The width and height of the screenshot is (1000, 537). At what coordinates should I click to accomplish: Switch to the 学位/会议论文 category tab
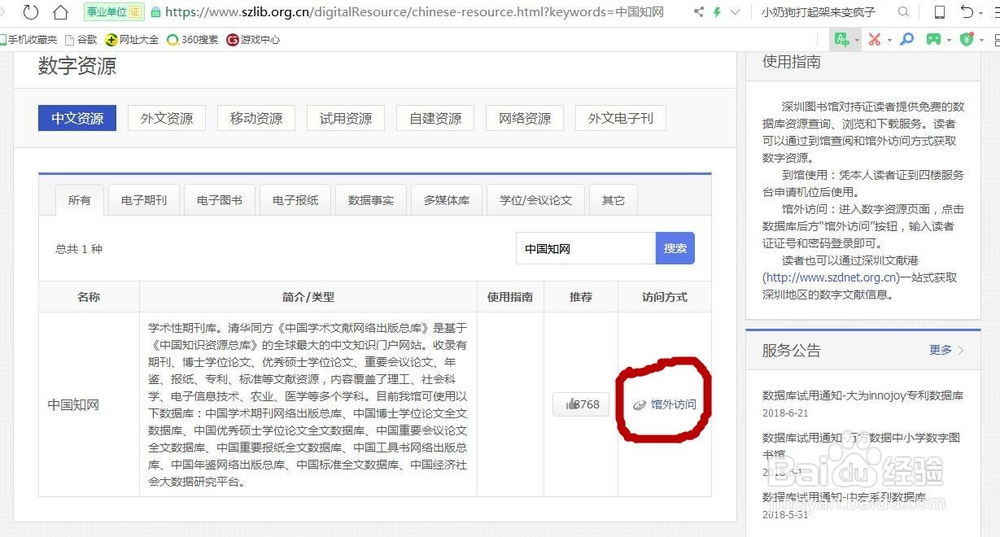tap(536, 200)
